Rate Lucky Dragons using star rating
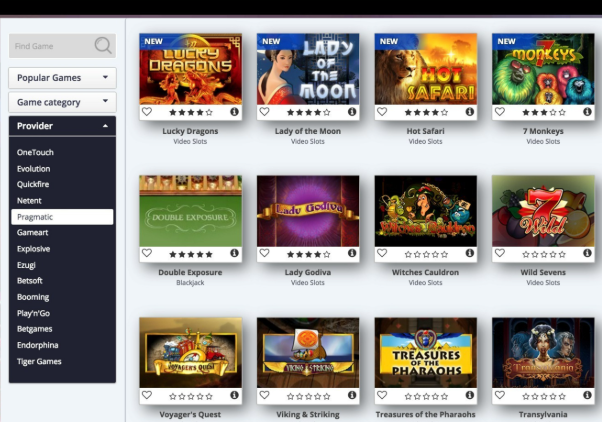602x422 pixels. point(191,113)
